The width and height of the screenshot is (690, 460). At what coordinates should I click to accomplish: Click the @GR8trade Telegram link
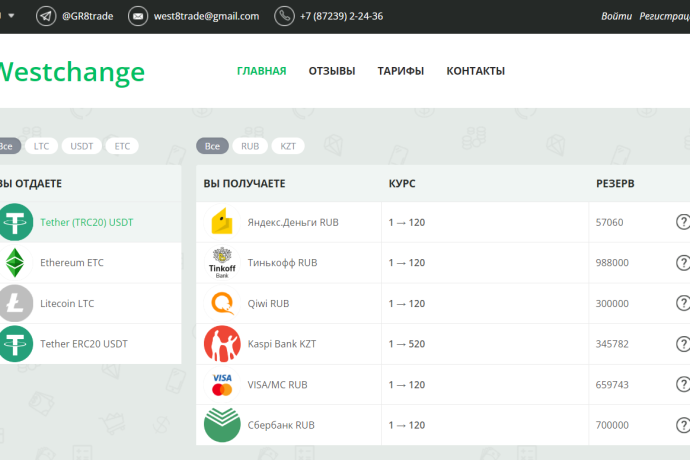(88, 16)
